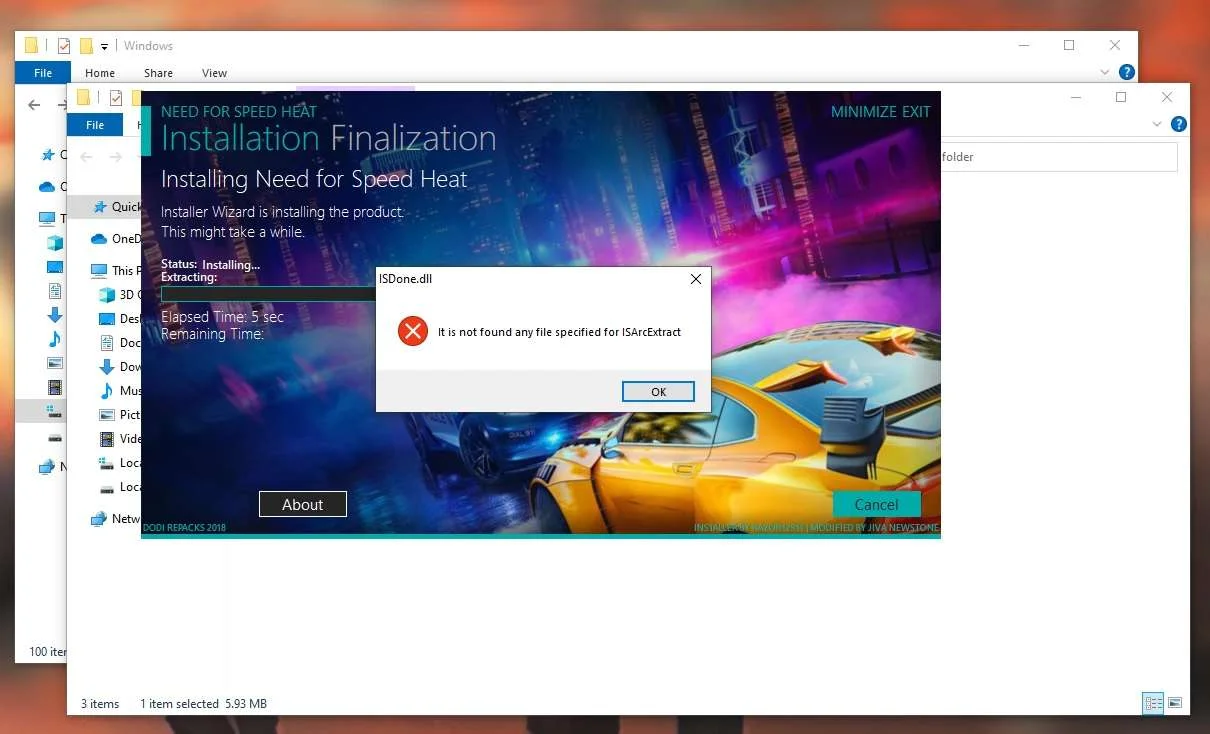This screenshot has height=734, width=1210.
Task: Click EXIT in the installer header
Action: coord(916,112)
